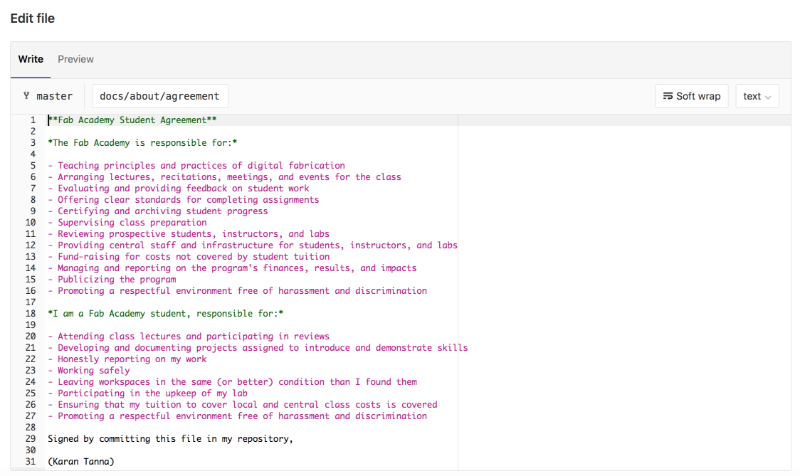Click line number 1 in gutter
The height and width of the screenshot is (476, 800).
click(33, 120)
